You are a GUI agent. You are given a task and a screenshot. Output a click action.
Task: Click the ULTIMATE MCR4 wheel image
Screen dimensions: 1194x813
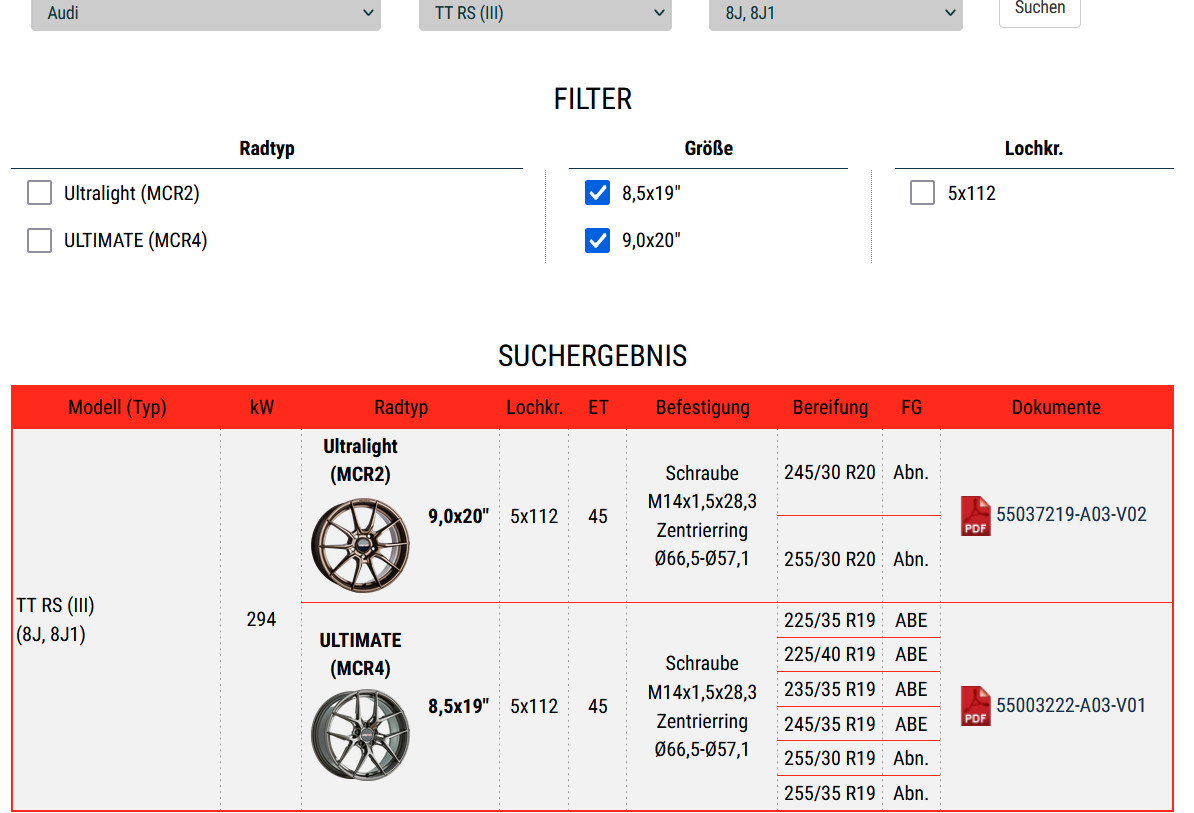[x=360, y=735]
